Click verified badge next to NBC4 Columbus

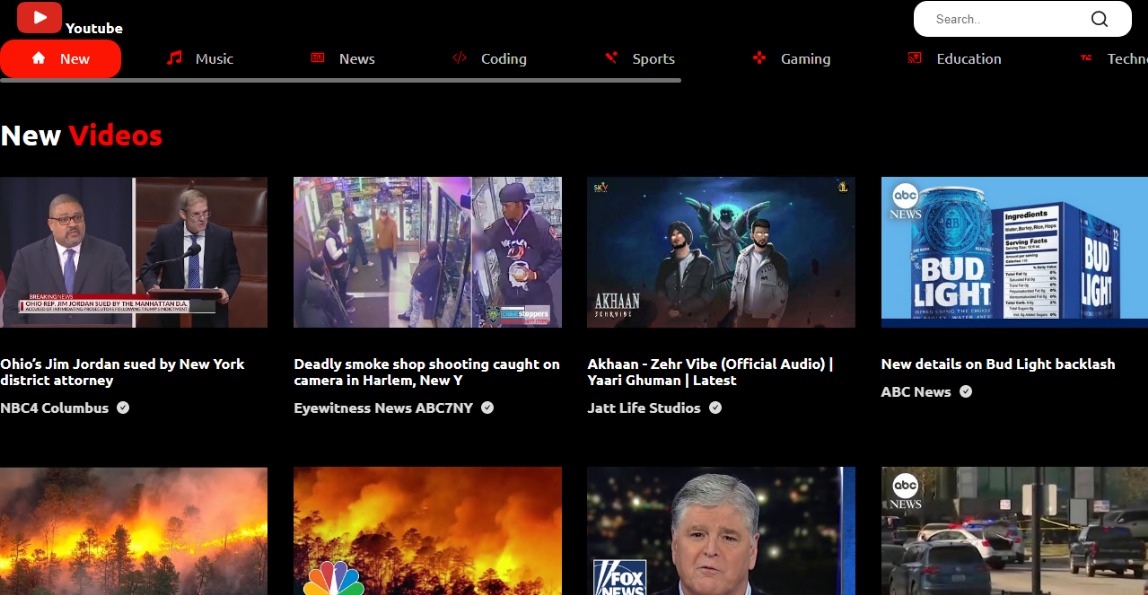[123, 408]
